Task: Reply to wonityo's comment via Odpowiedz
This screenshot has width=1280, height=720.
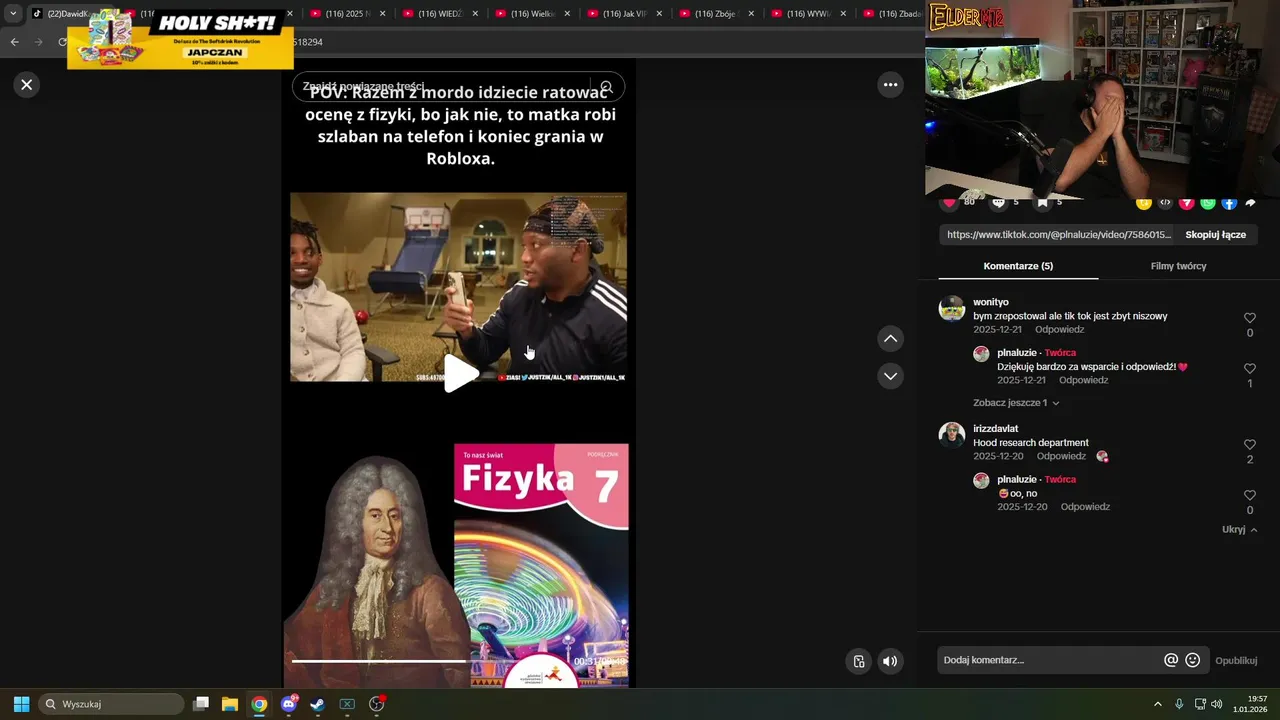Action: point(1059,330)
